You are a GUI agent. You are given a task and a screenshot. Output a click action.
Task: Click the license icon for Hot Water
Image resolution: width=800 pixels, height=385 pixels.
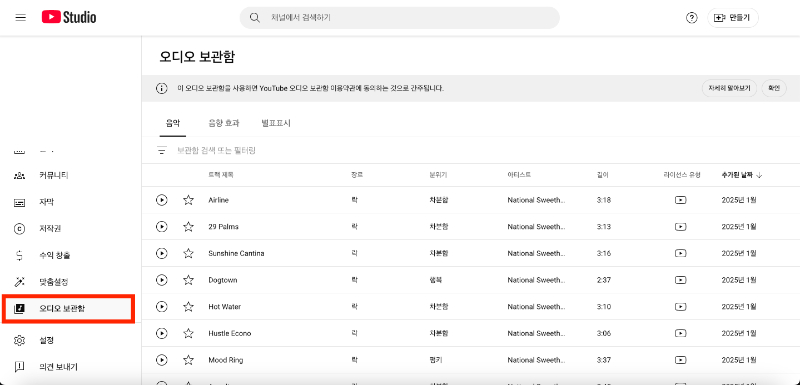[680, 306]
